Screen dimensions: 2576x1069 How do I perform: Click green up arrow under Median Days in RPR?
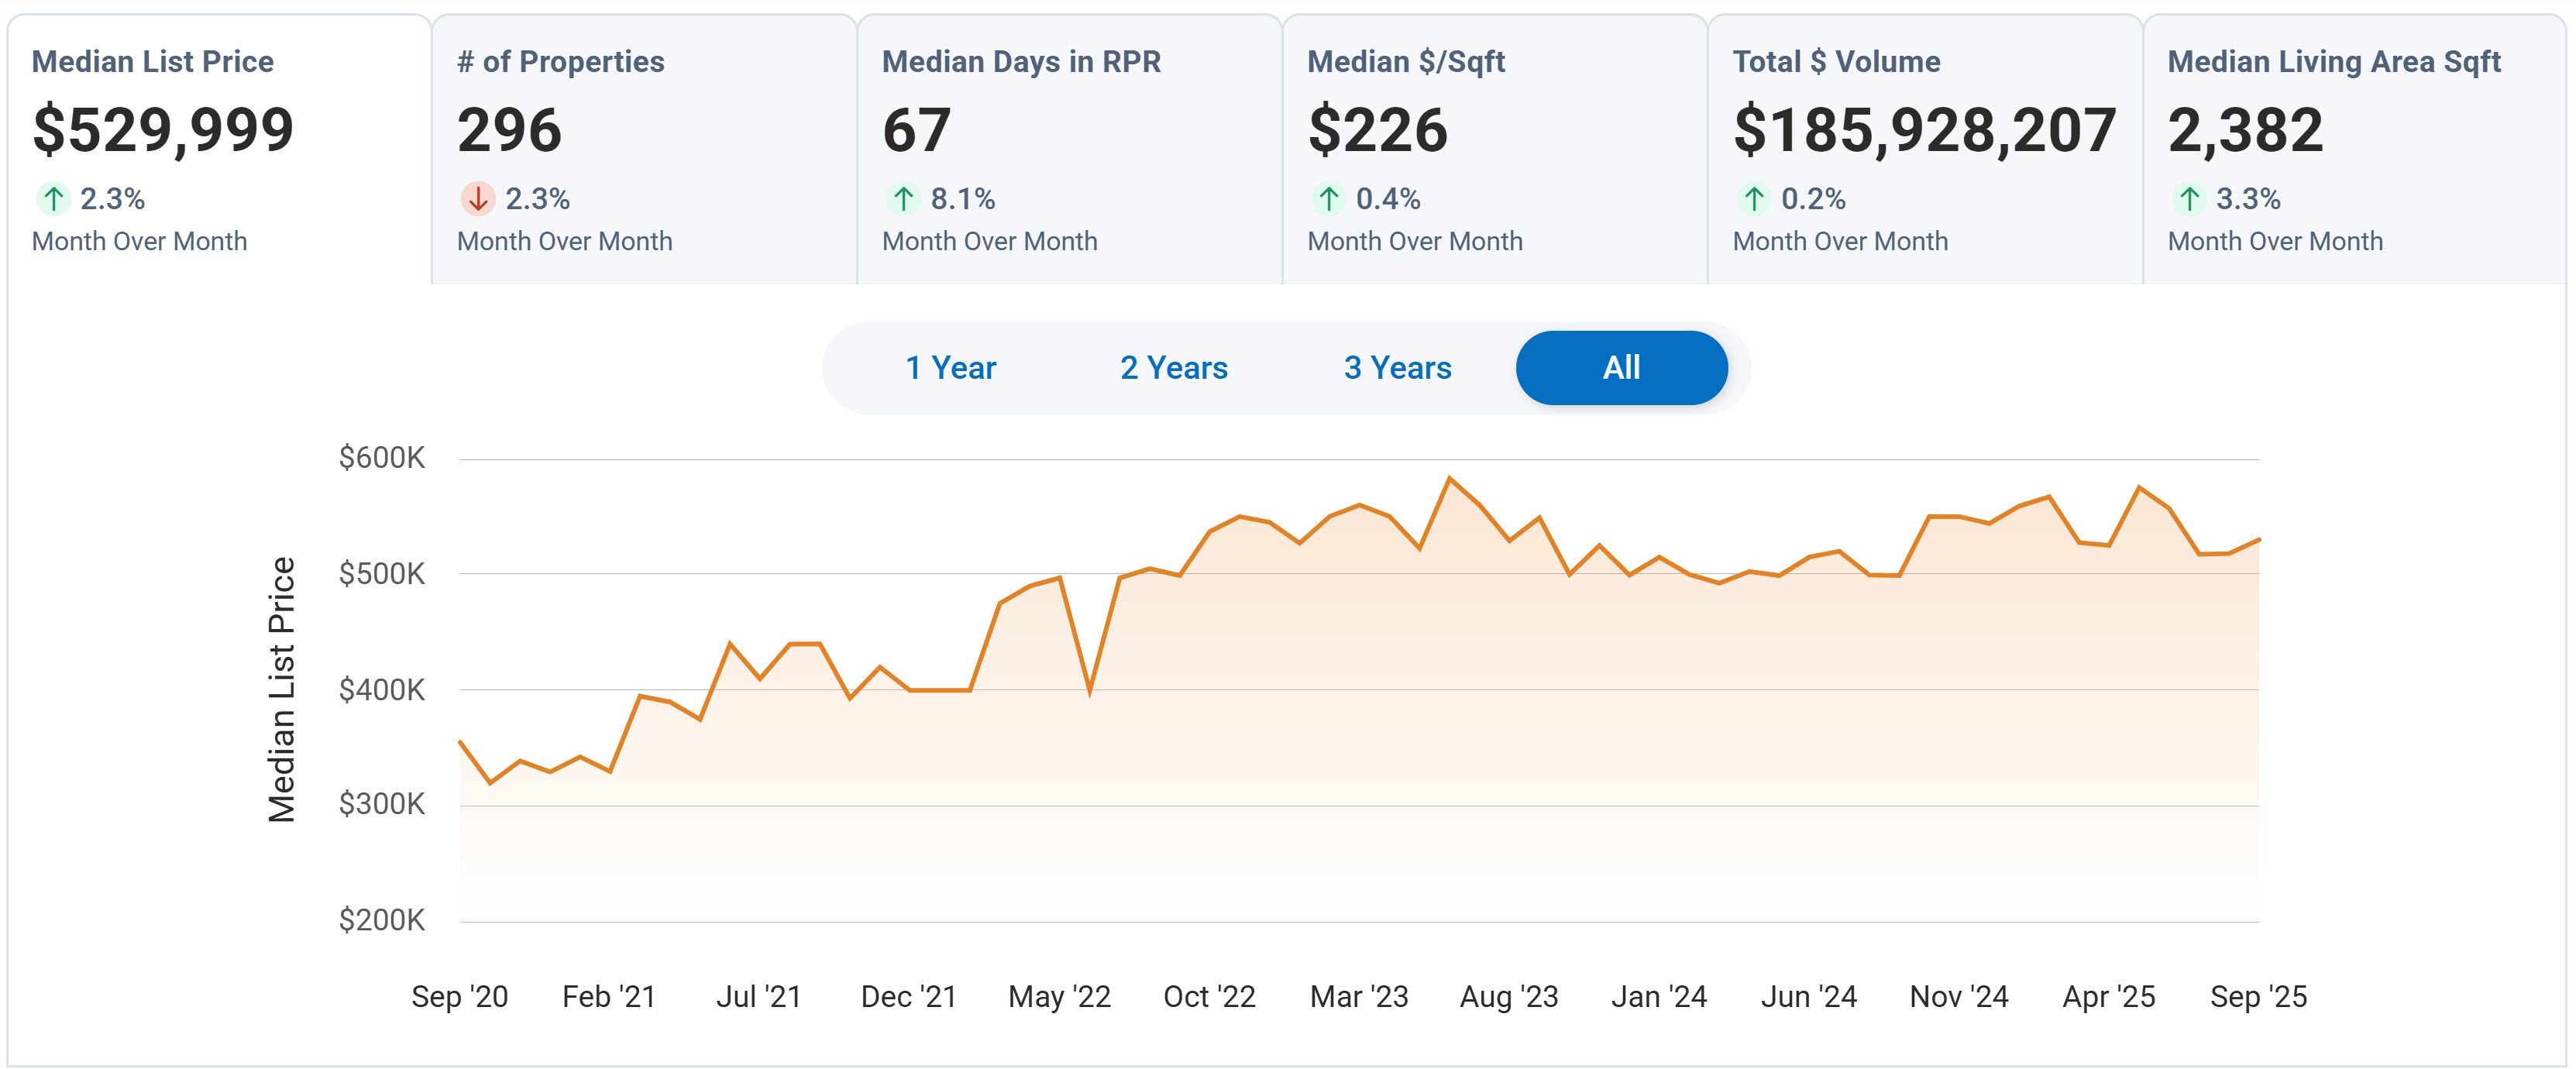[903, 199]
